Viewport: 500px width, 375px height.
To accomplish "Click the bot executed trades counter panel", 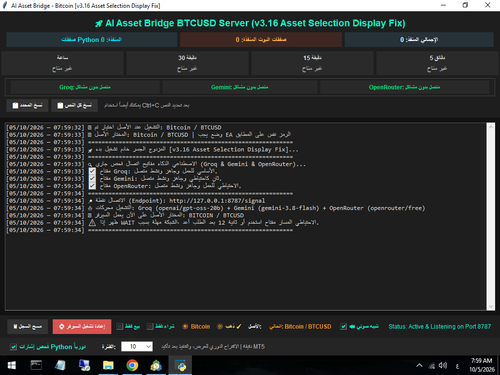I will point(261,40).
